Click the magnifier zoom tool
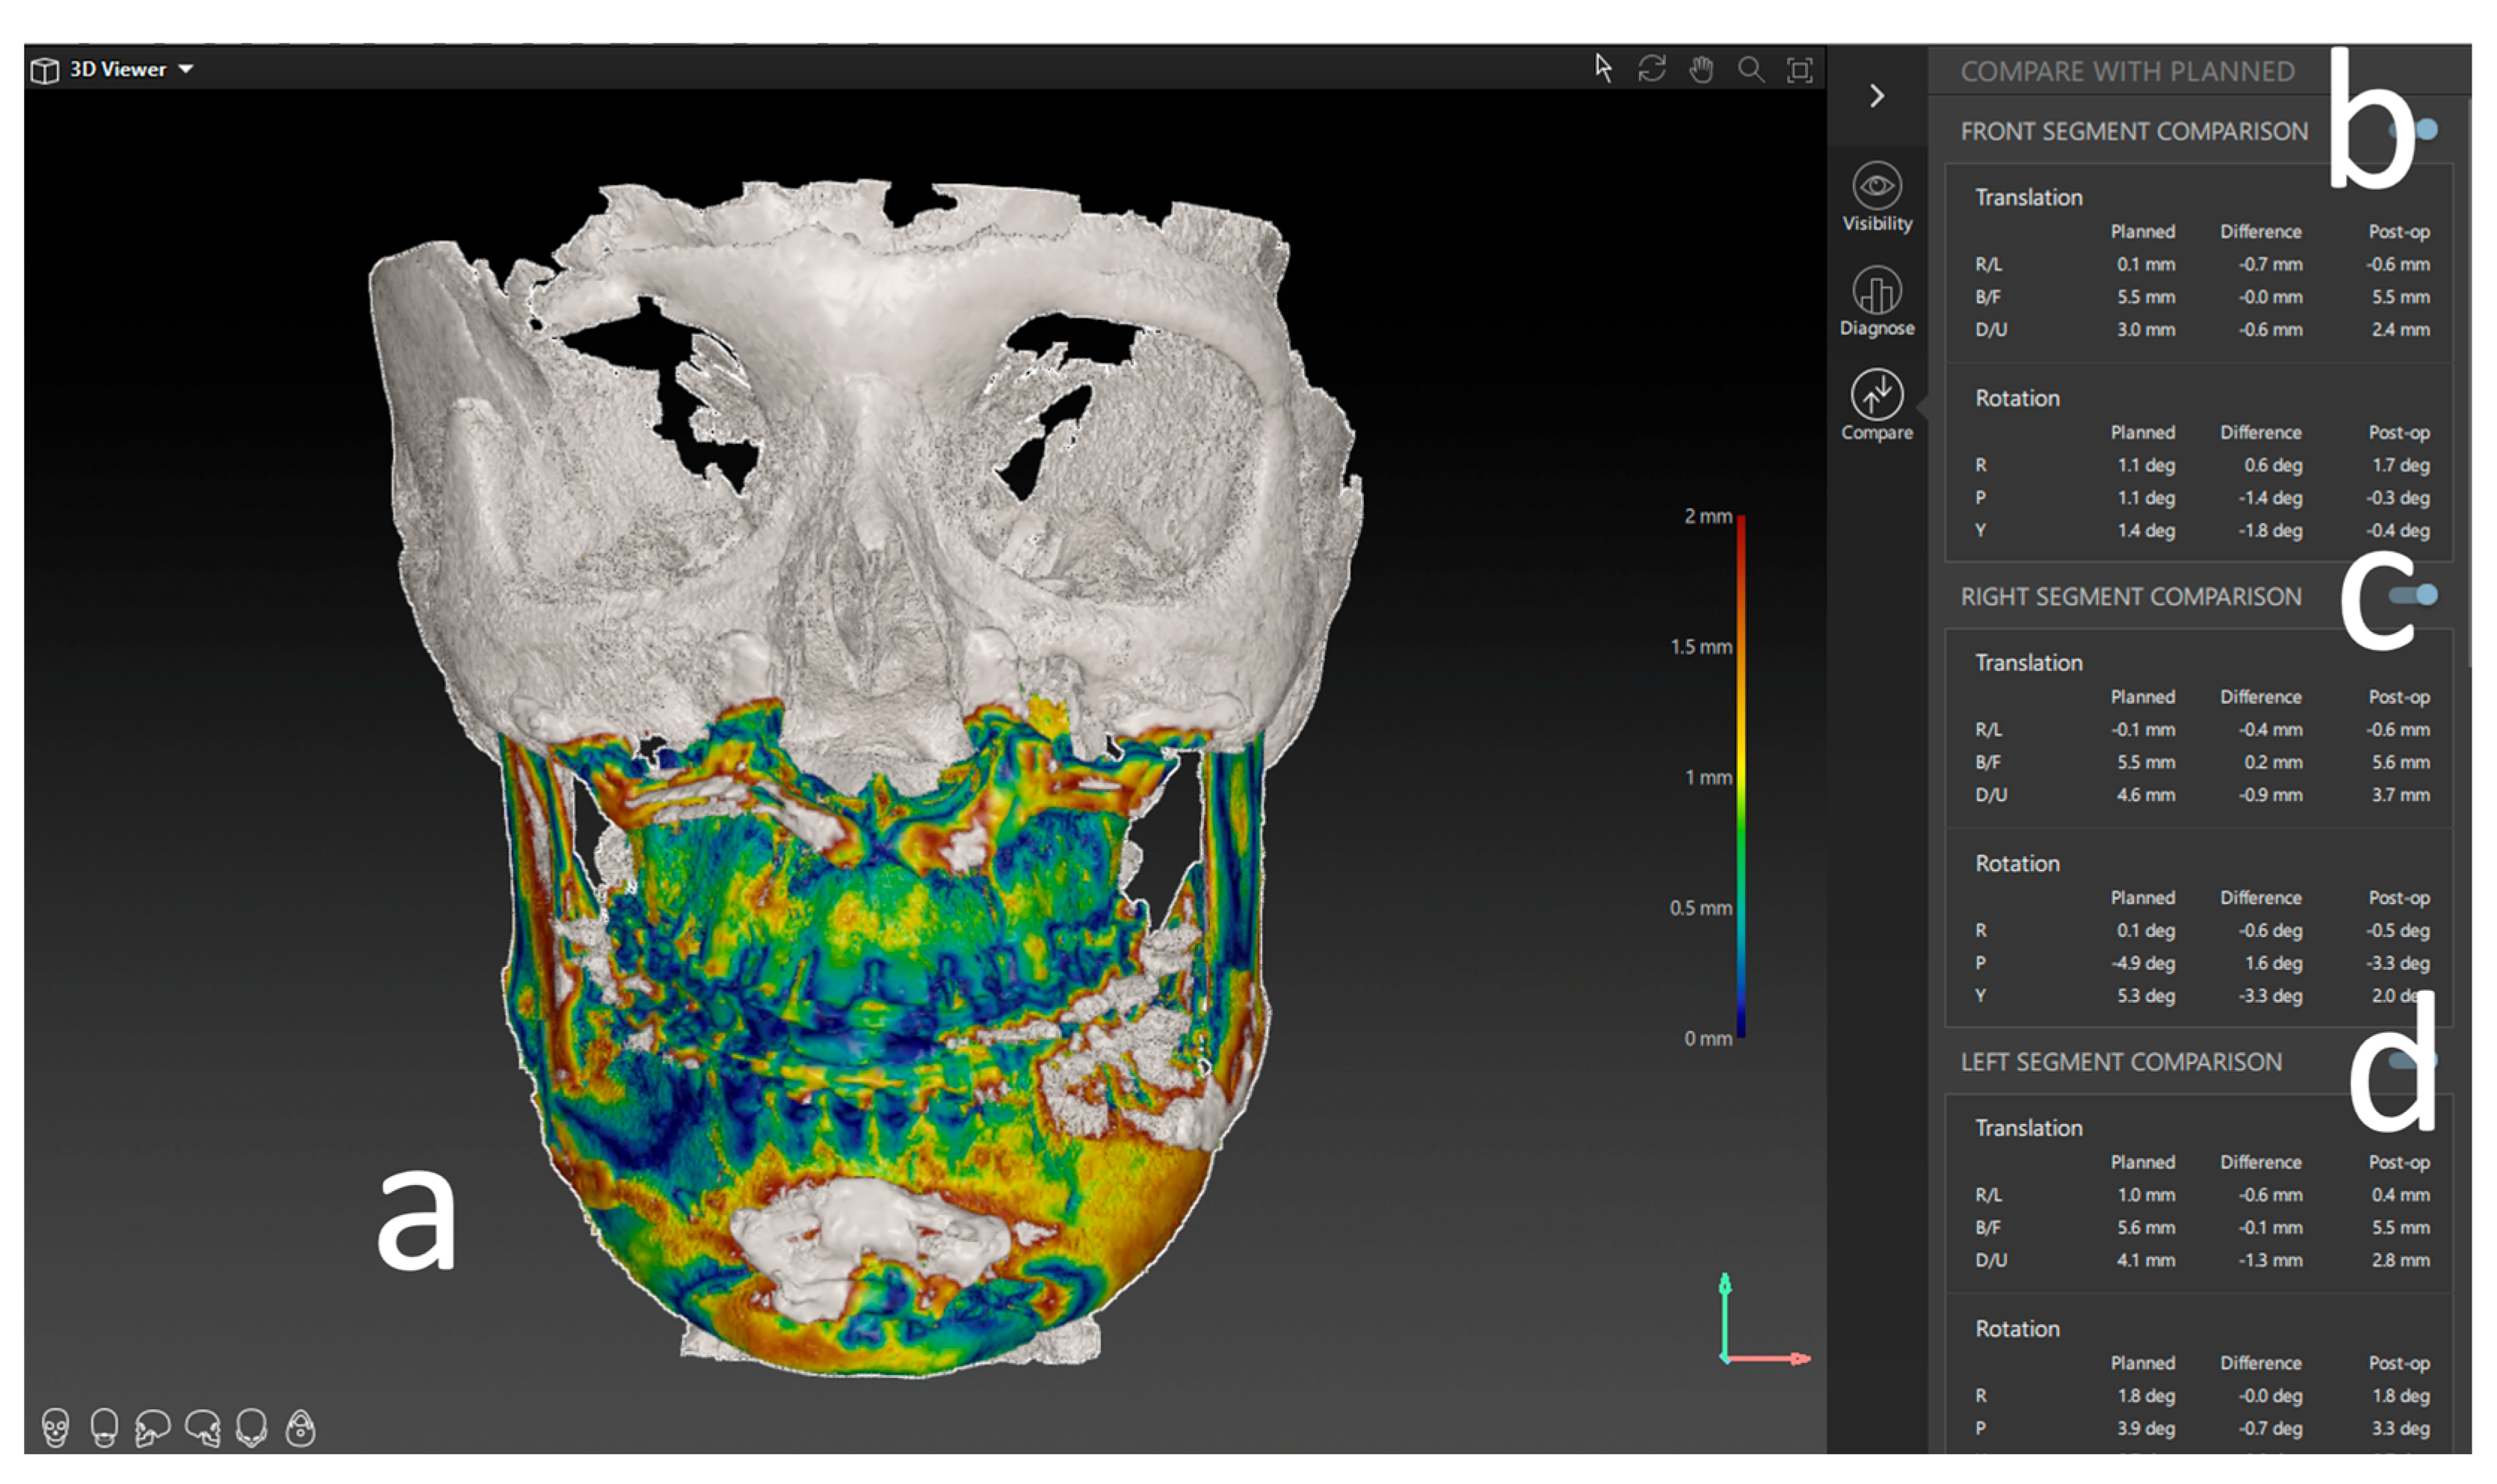Image resolution: width=2497 pixels, height=1484 pixels. (x=1750, y=70)
